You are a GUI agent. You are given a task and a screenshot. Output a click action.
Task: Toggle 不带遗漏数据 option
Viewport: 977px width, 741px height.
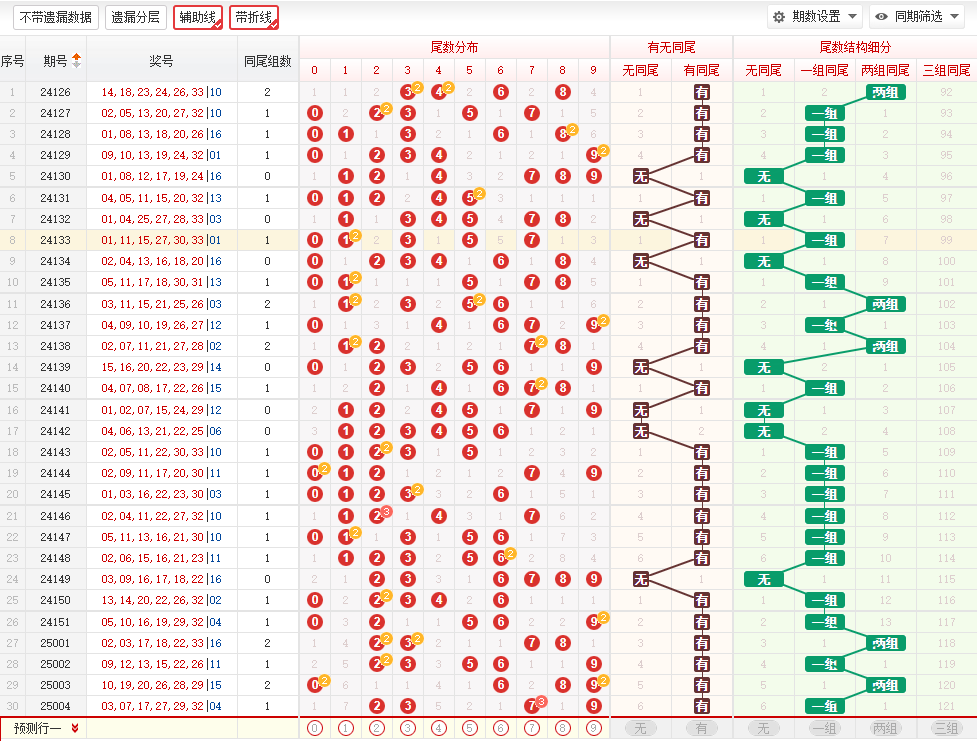[x=56, y=17]
